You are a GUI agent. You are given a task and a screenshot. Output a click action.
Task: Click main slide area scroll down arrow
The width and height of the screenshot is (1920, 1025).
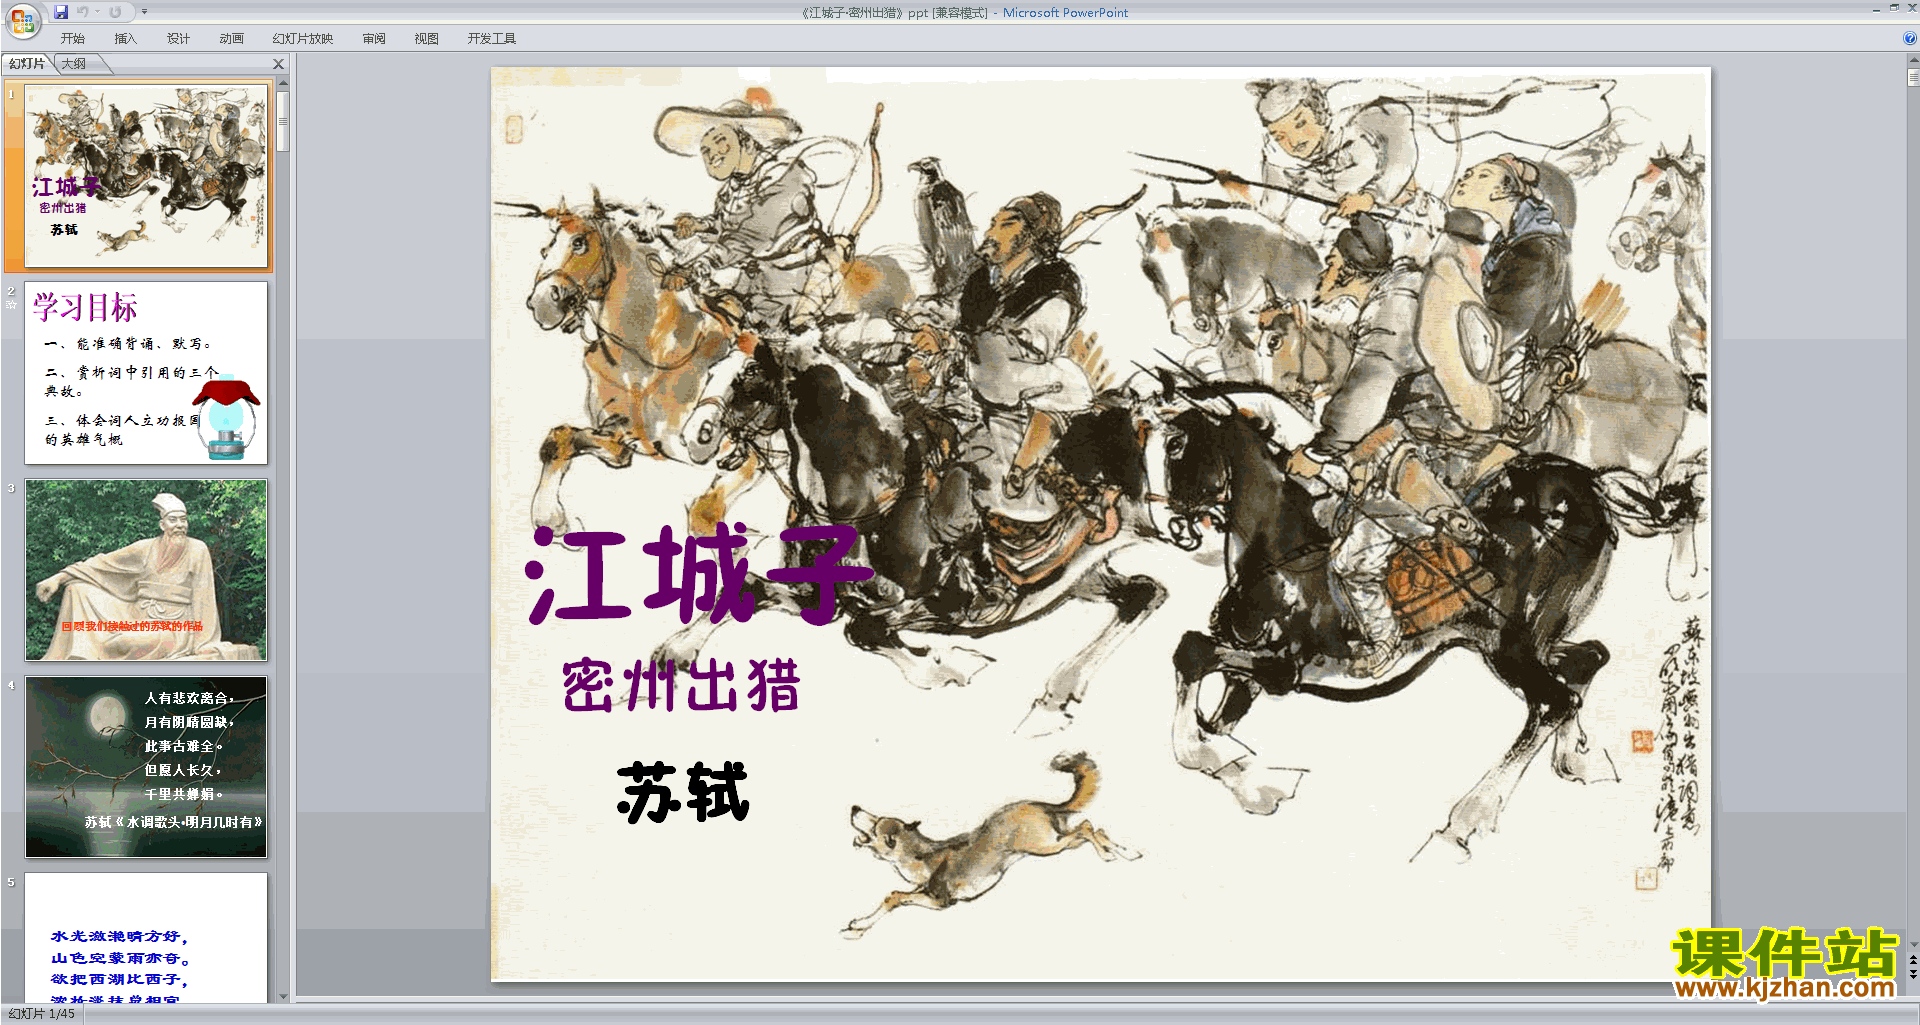pos(1913,944)
